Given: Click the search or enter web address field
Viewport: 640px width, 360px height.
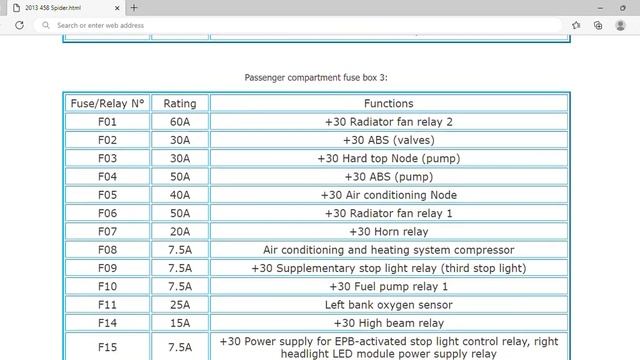Looking at the screenshot, I should 298,25.
